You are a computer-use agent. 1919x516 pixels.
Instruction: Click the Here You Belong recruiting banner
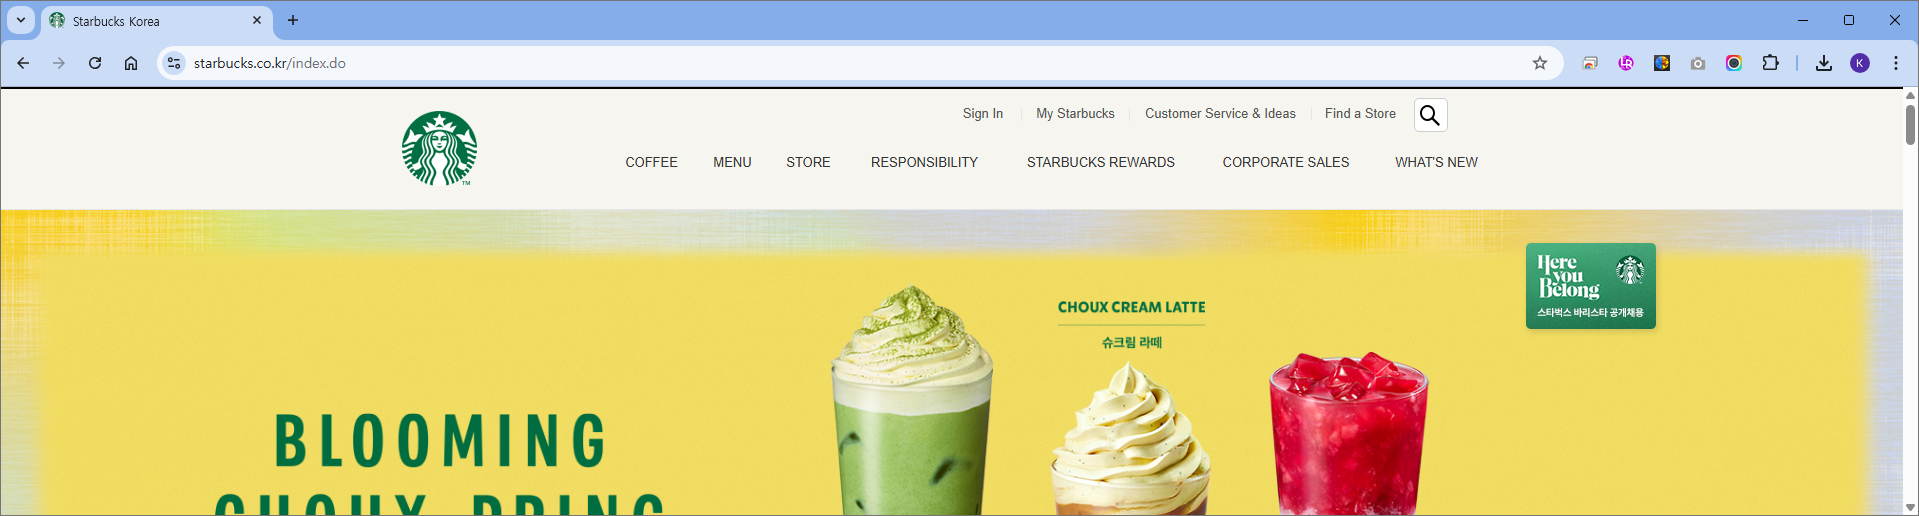pos(1590,286)
